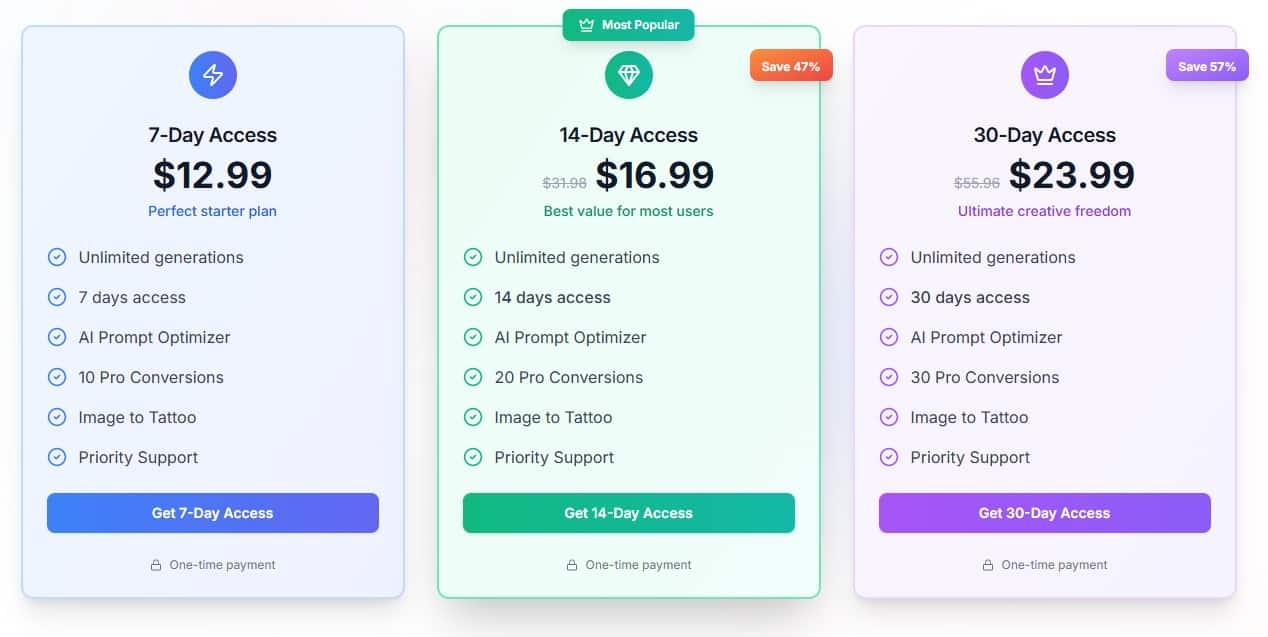Viewport: 1268px width, 637px height.
Task: Click the checkmark beside AI Prompt Optimizer on 14-Day plan
Action: (473, 337)
